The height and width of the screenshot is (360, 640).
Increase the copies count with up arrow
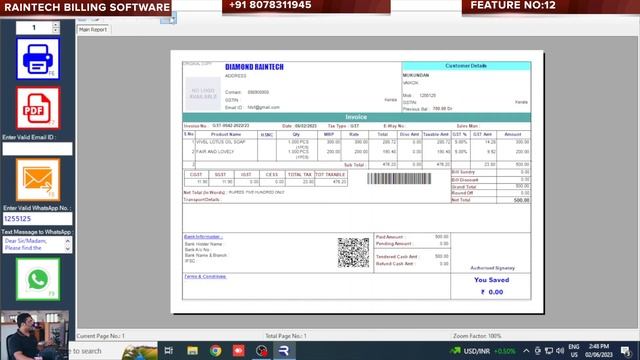pyautogui.click(x=56, y=24)
